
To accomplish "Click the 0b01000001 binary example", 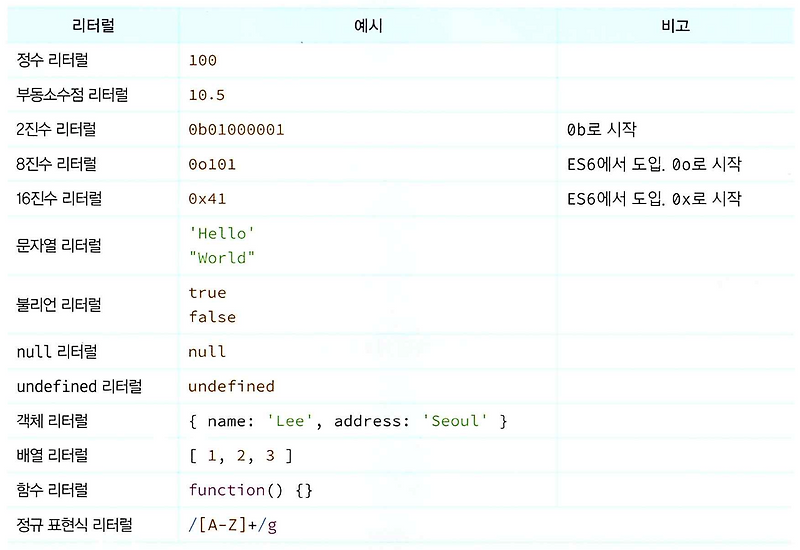I will (x=236, y=130).
